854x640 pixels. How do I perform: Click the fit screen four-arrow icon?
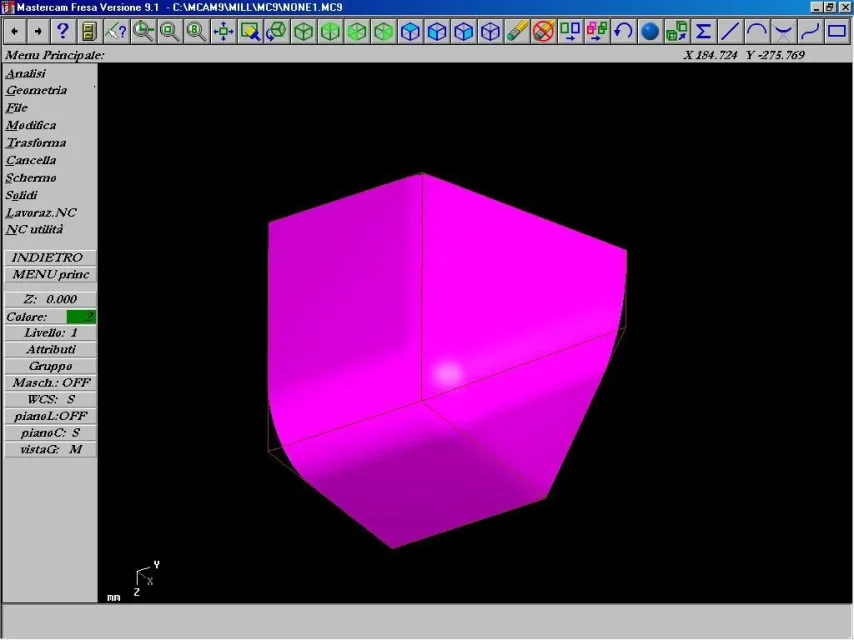click(x=223, y=31)
